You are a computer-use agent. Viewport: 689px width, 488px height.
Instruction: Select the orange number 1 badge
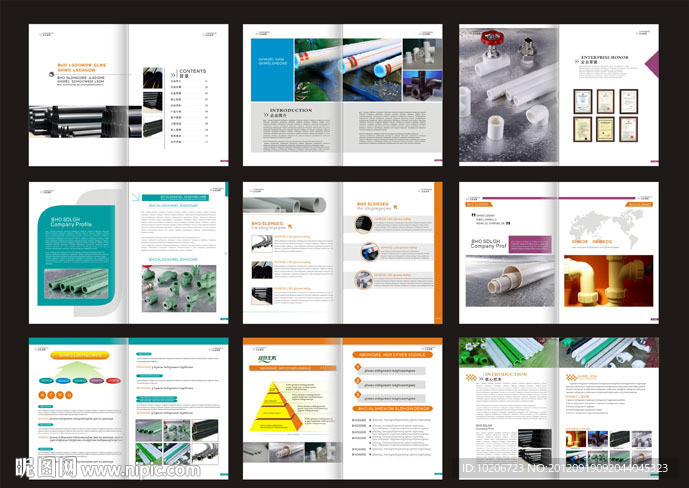click(x=358, y=367)
